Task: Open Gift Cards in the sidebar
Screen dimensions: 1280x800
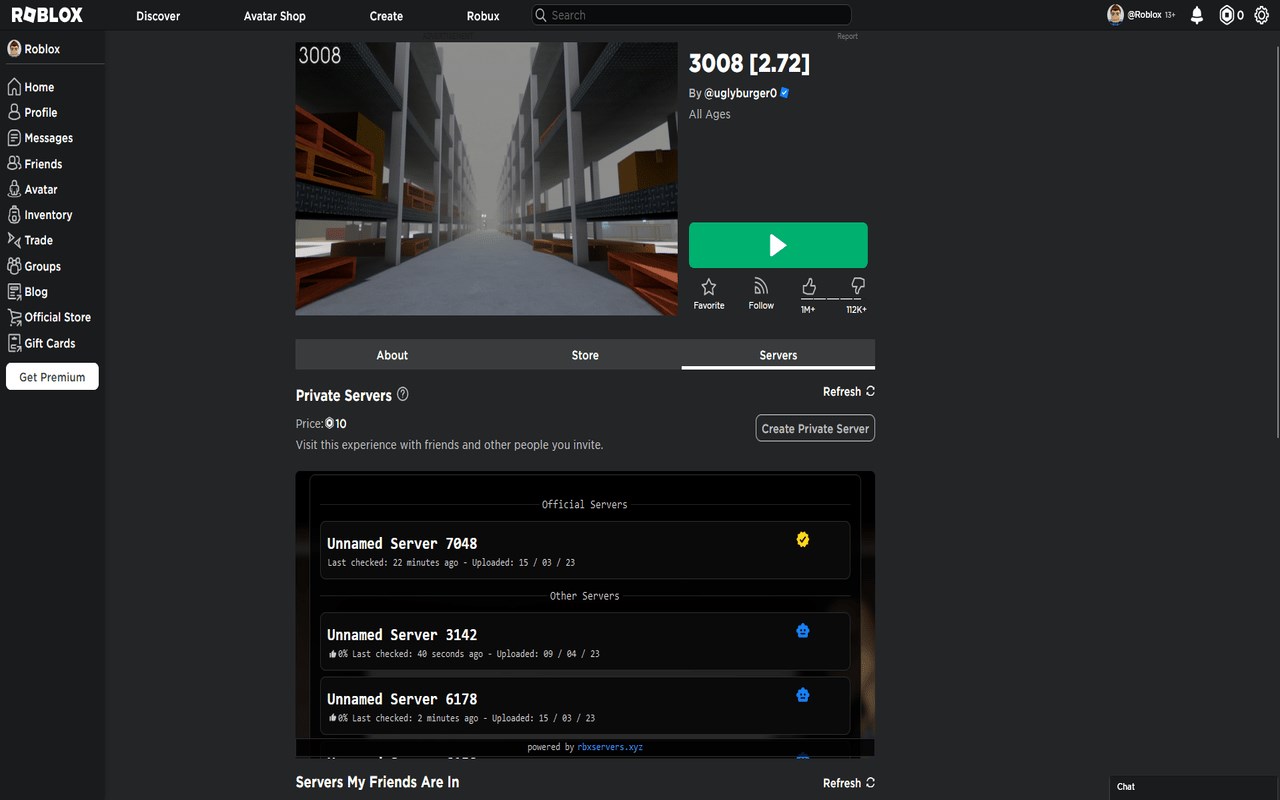Action: point(42,343)
